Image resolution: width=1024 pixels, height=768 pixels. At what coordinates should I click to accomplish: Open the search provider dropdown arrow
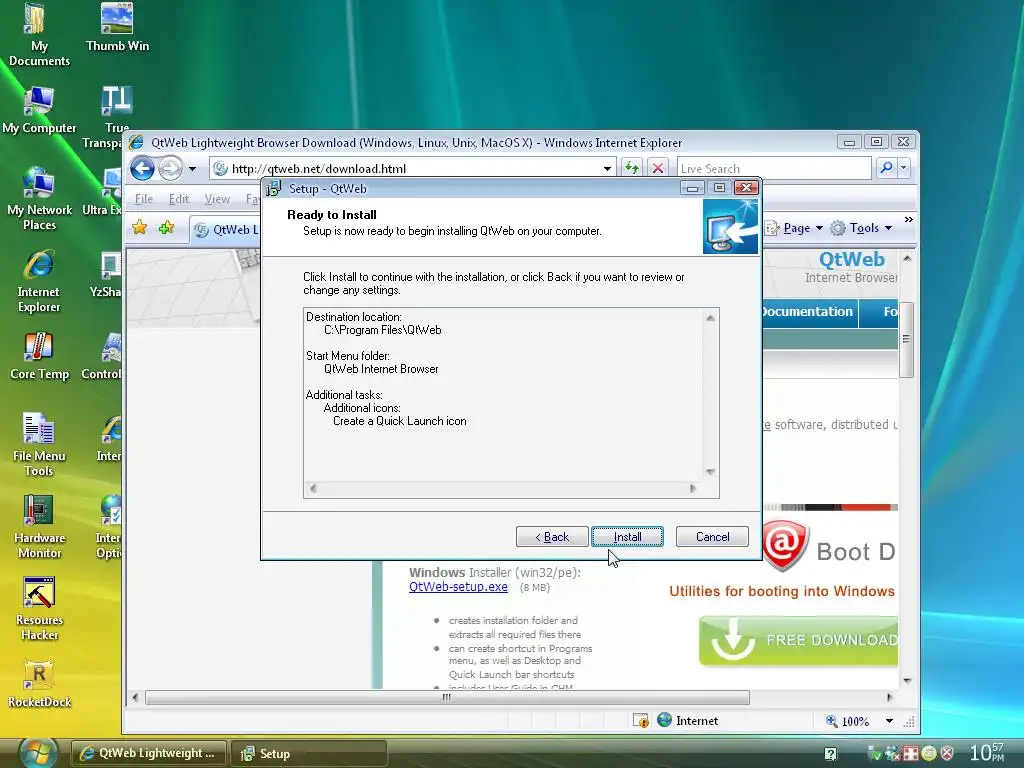pyautogui.click(x=903, y=168)
